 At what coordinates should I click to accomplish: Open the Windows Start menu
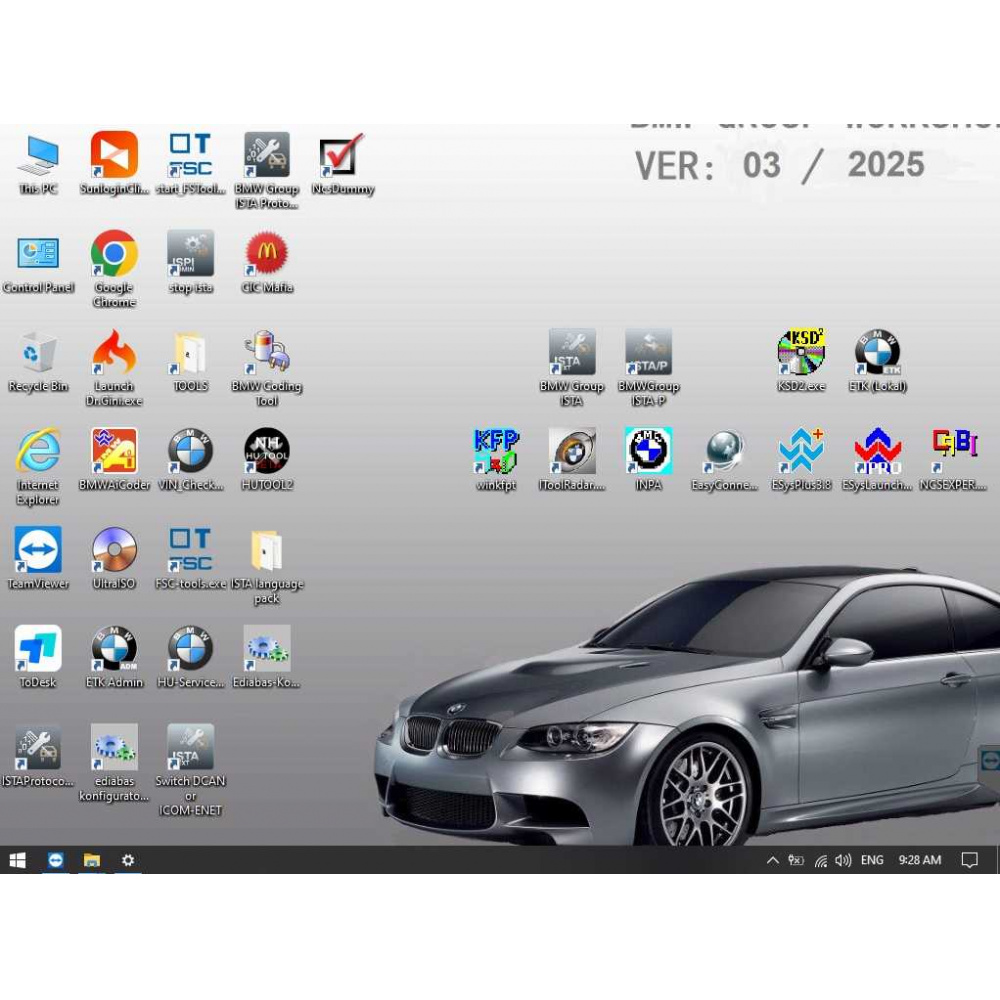pos(17,860)
